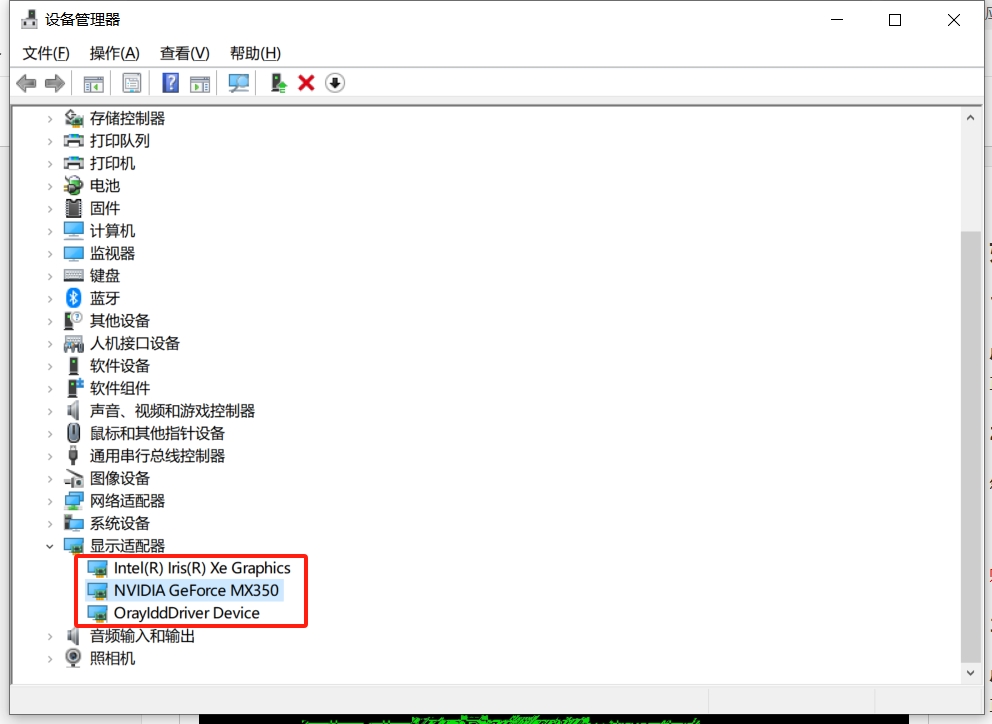
Task: Expand the 声音、视频和游戏控制器 category
Action: pos(50,411)
